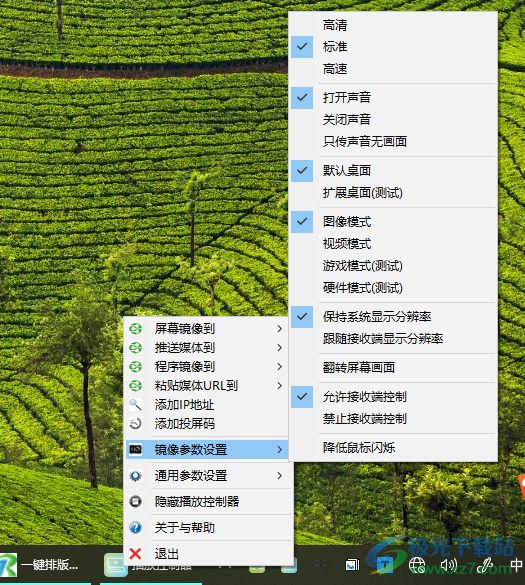Screen dimensions: 525x585
Task: Expand 程序镜像到 submenu arrow
Action: (x=280, y=367)
